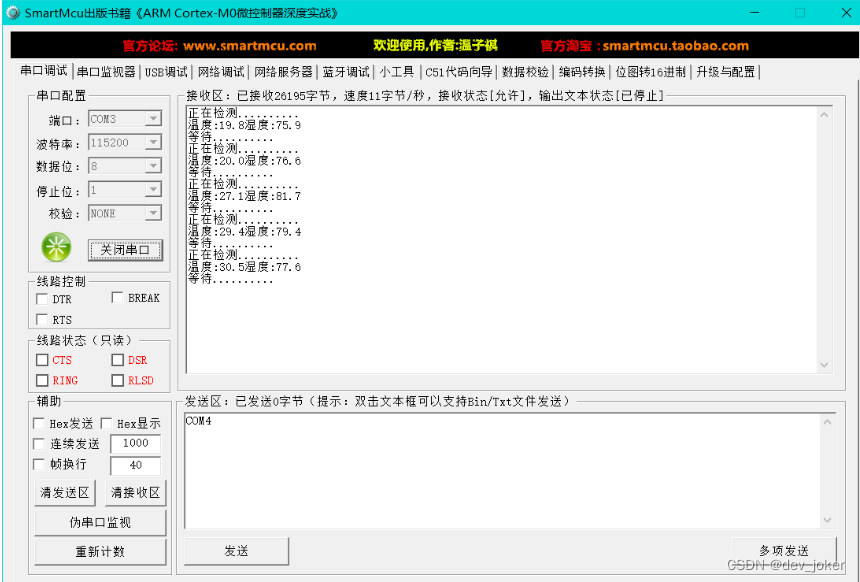Click the line 温度:27.1湿度:81.7

tap(245, 196)
